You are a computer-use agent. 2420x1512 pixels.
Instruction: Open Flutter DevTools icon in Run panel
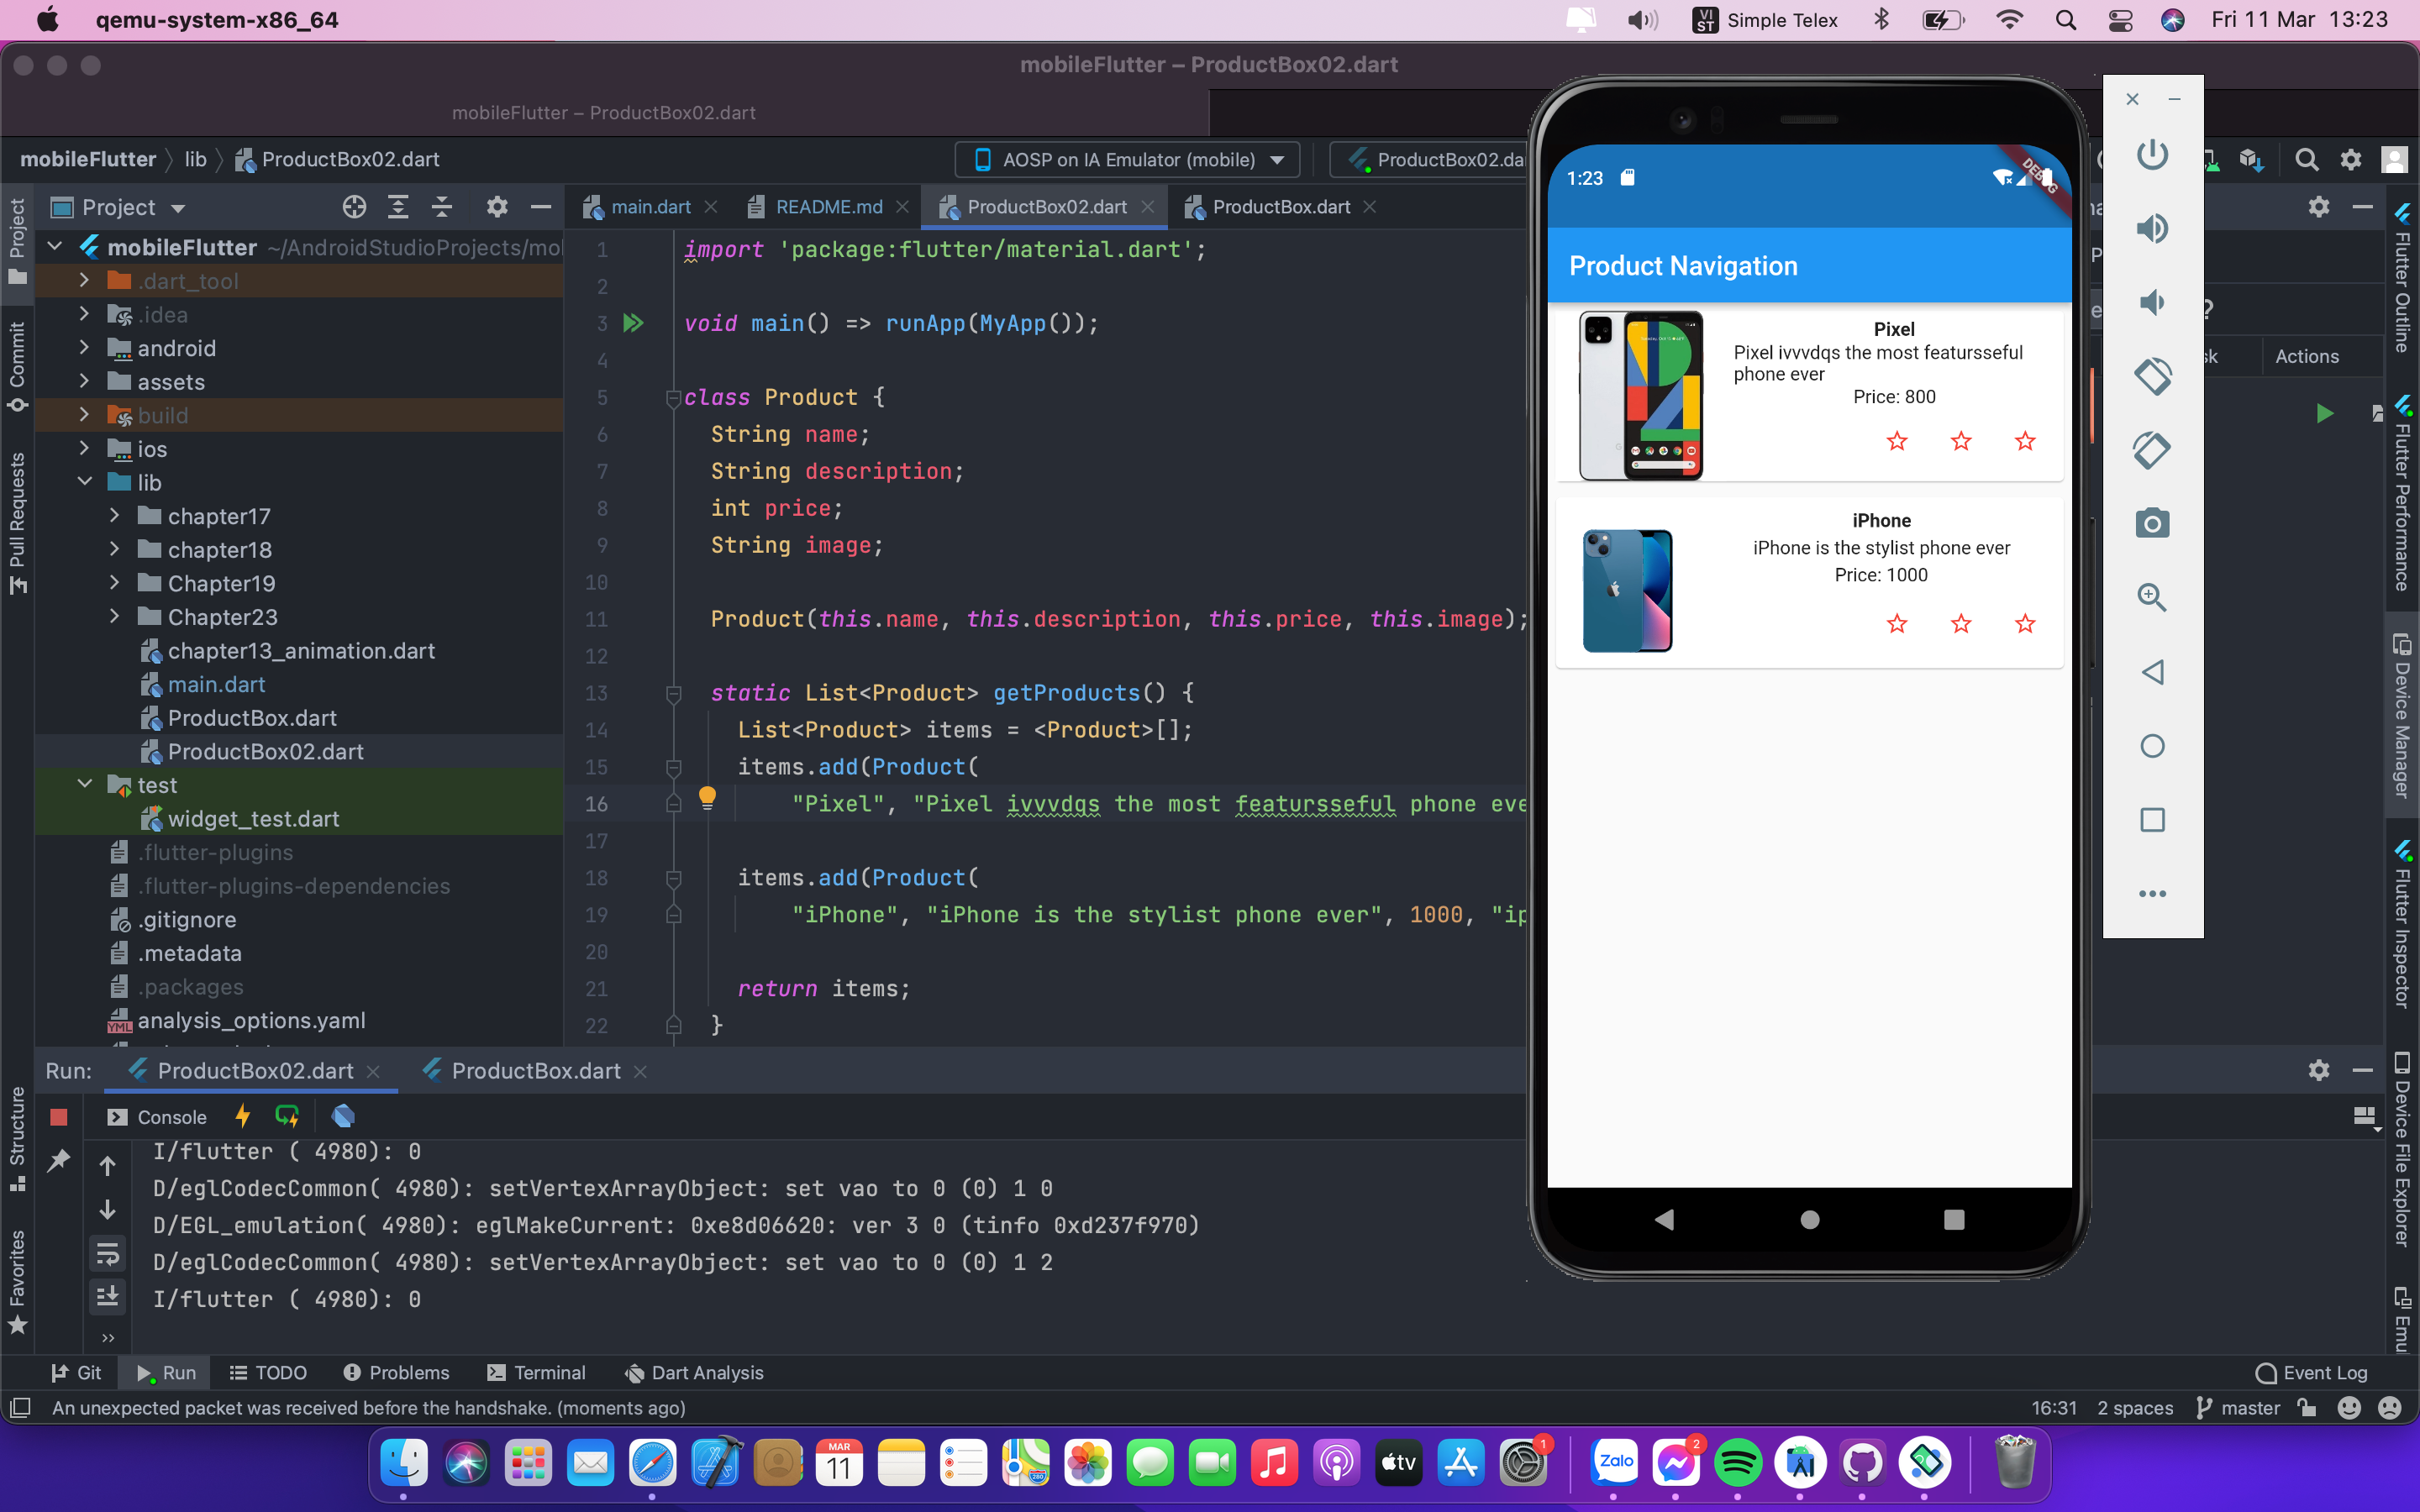pos(343,1116)
